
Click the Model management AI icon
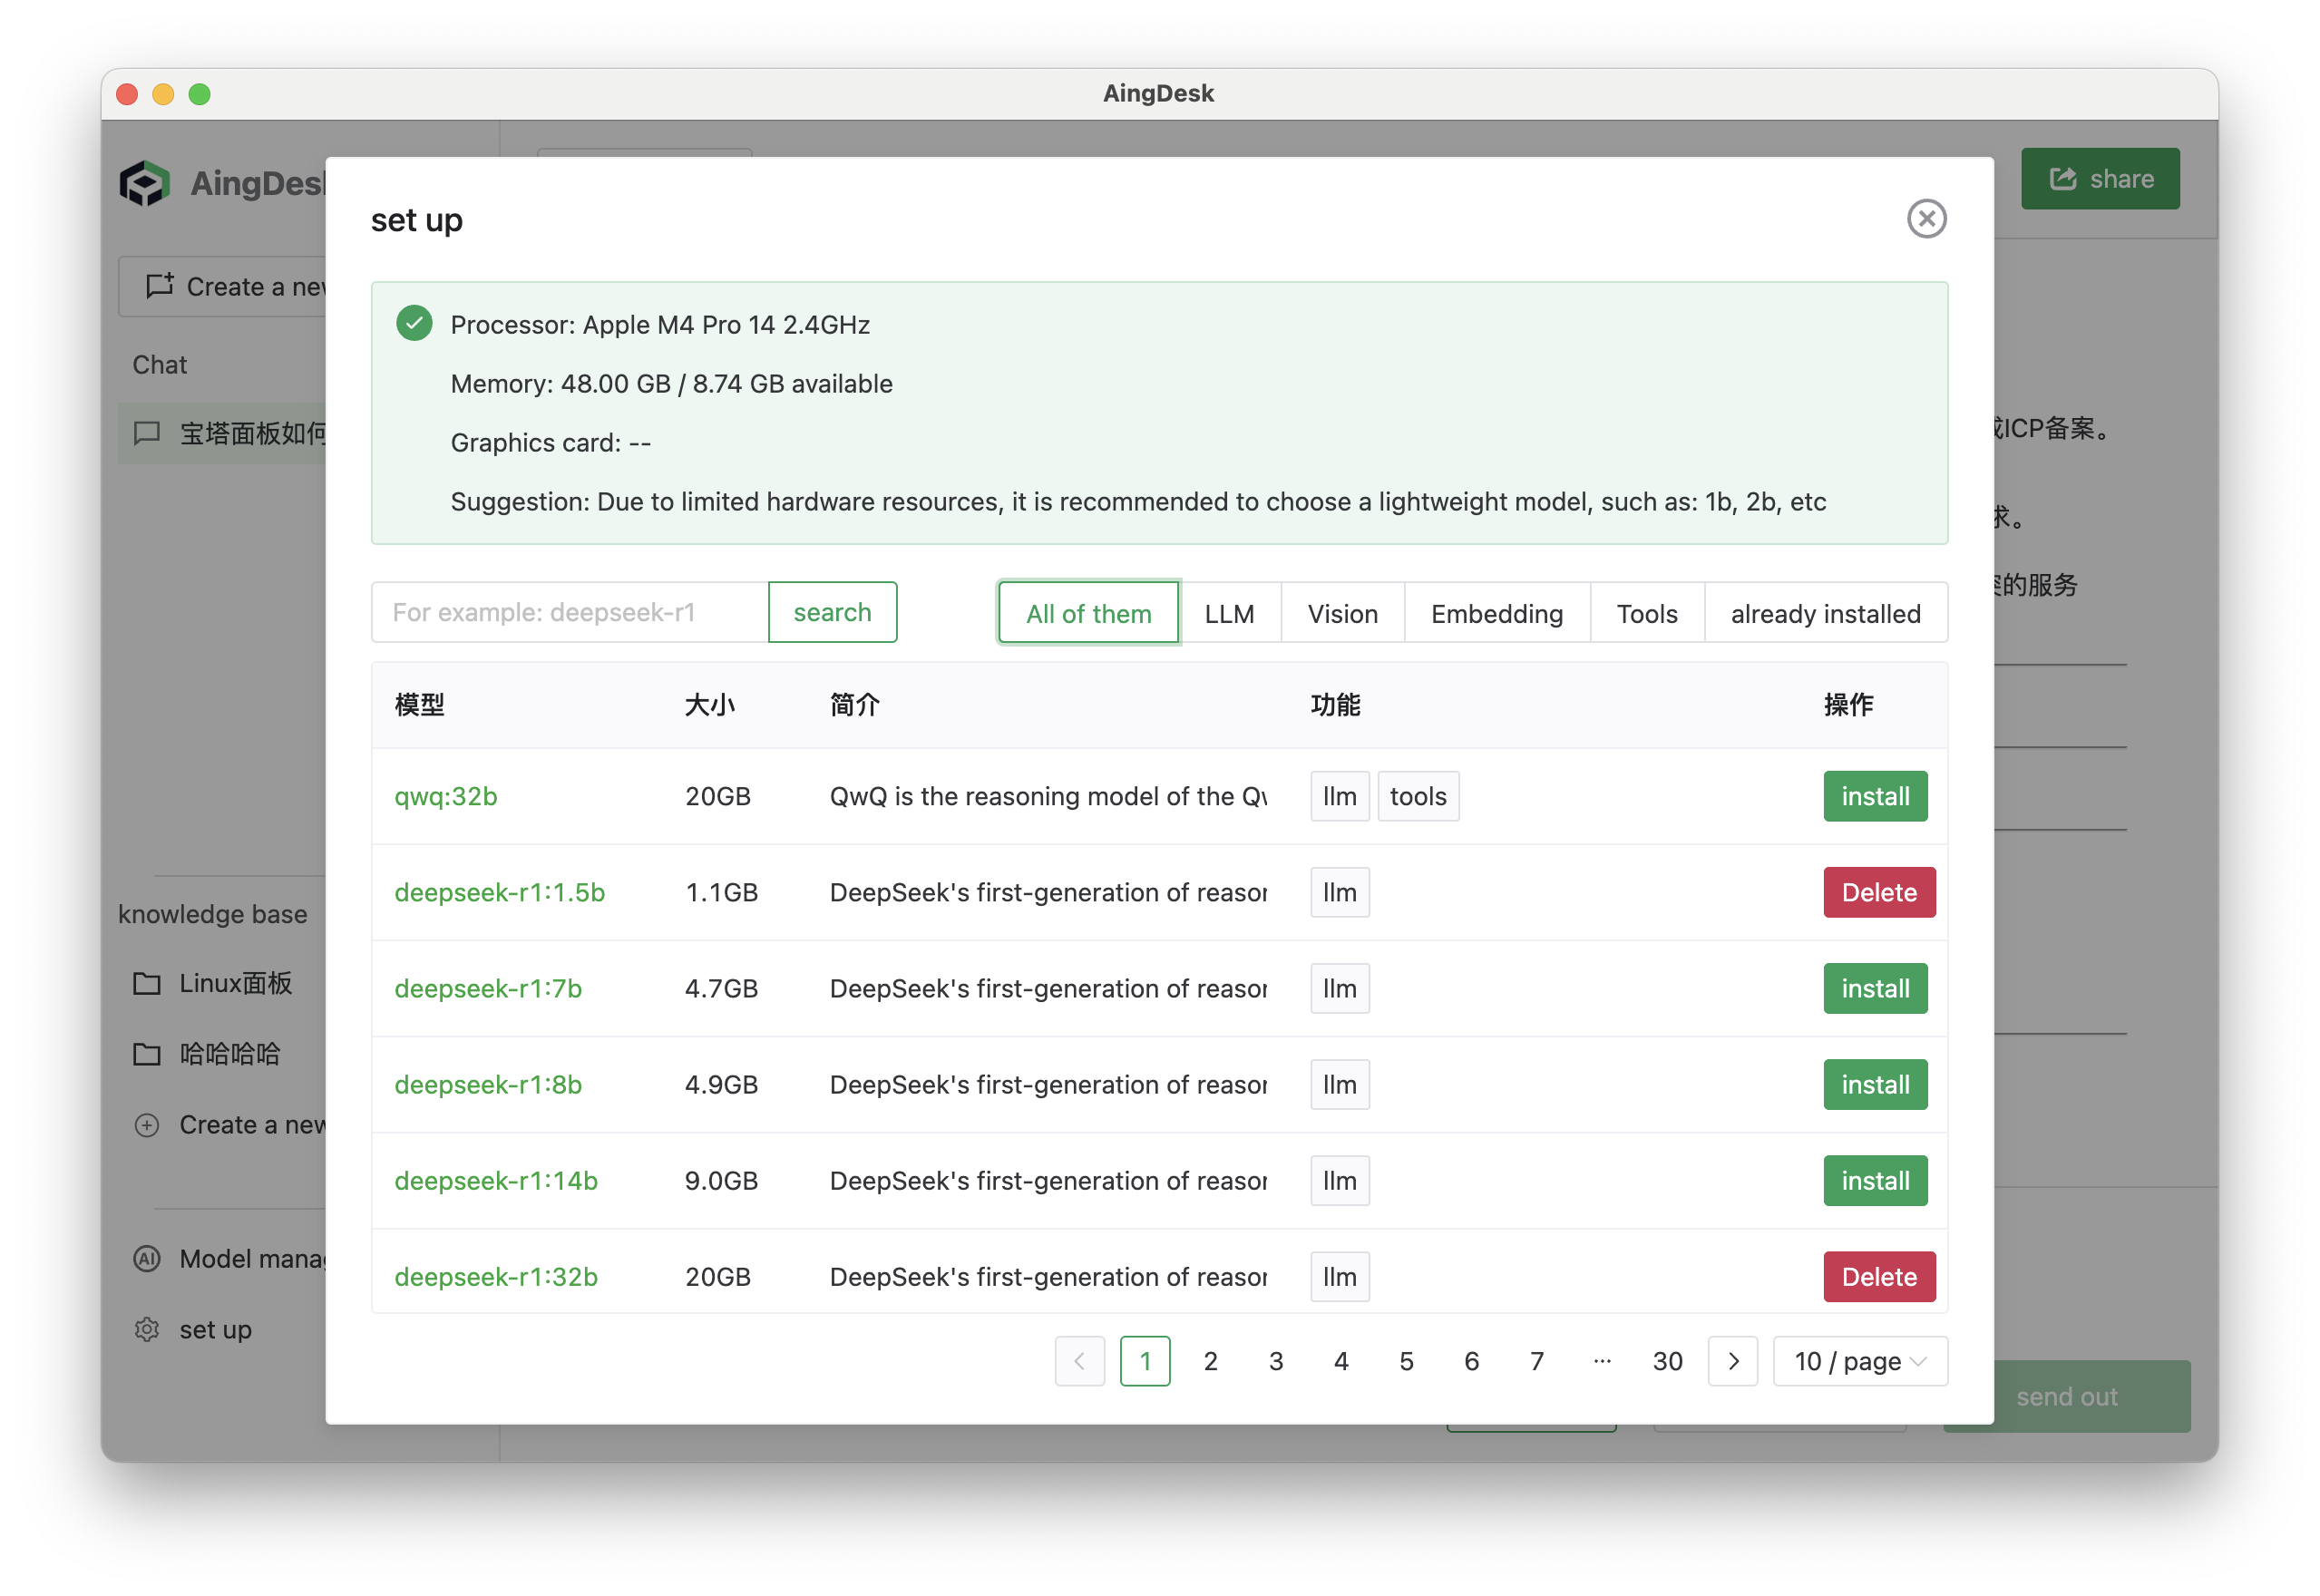click(x=147, y=1258)
